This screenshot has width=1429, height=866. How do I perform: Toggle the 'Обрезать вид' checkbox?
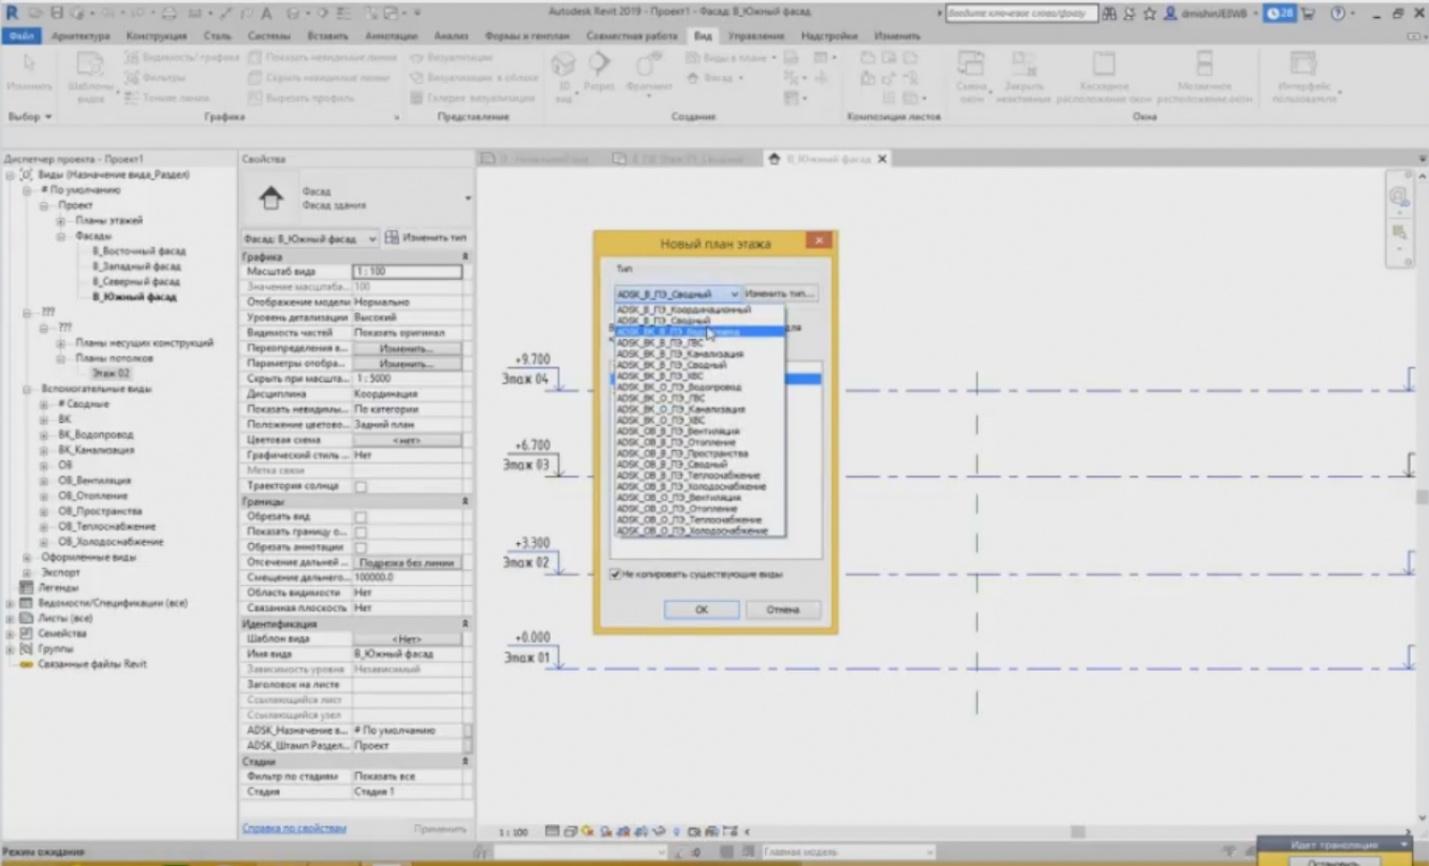tap(361, 517)
